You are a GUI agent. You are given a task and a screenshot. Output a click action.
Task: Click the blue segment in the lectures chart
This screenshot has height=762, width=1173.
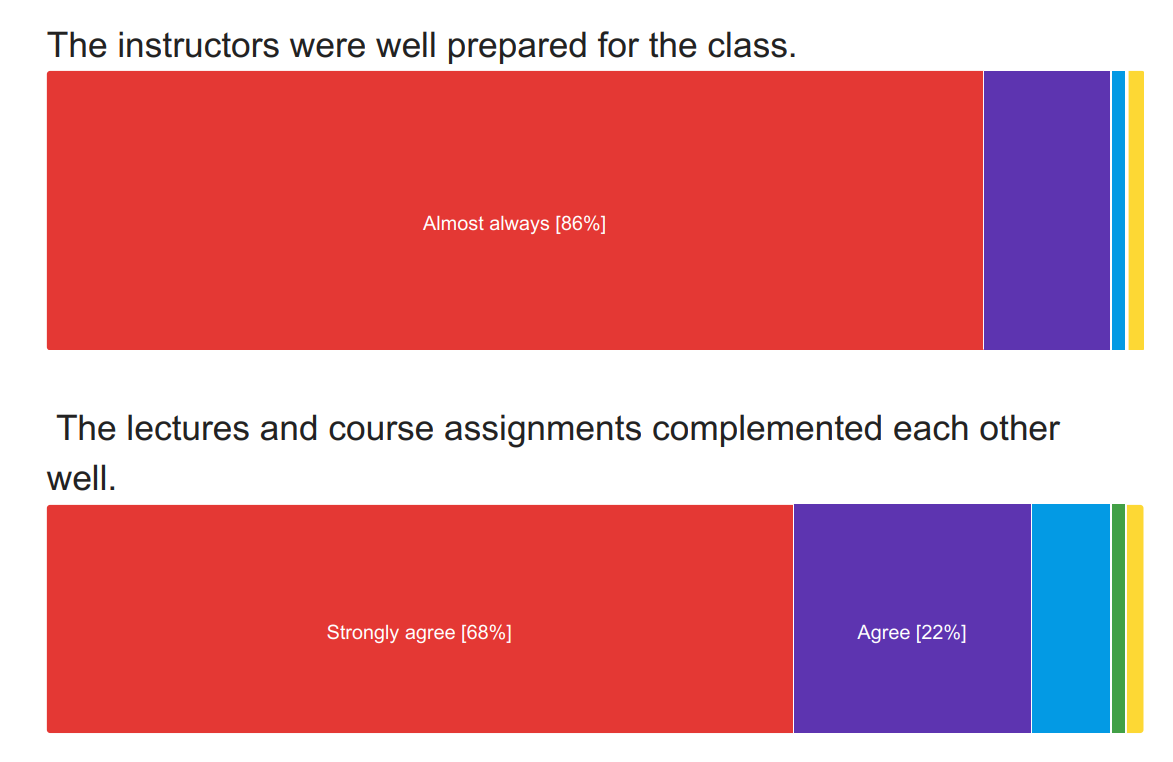tap(1070, 619)
